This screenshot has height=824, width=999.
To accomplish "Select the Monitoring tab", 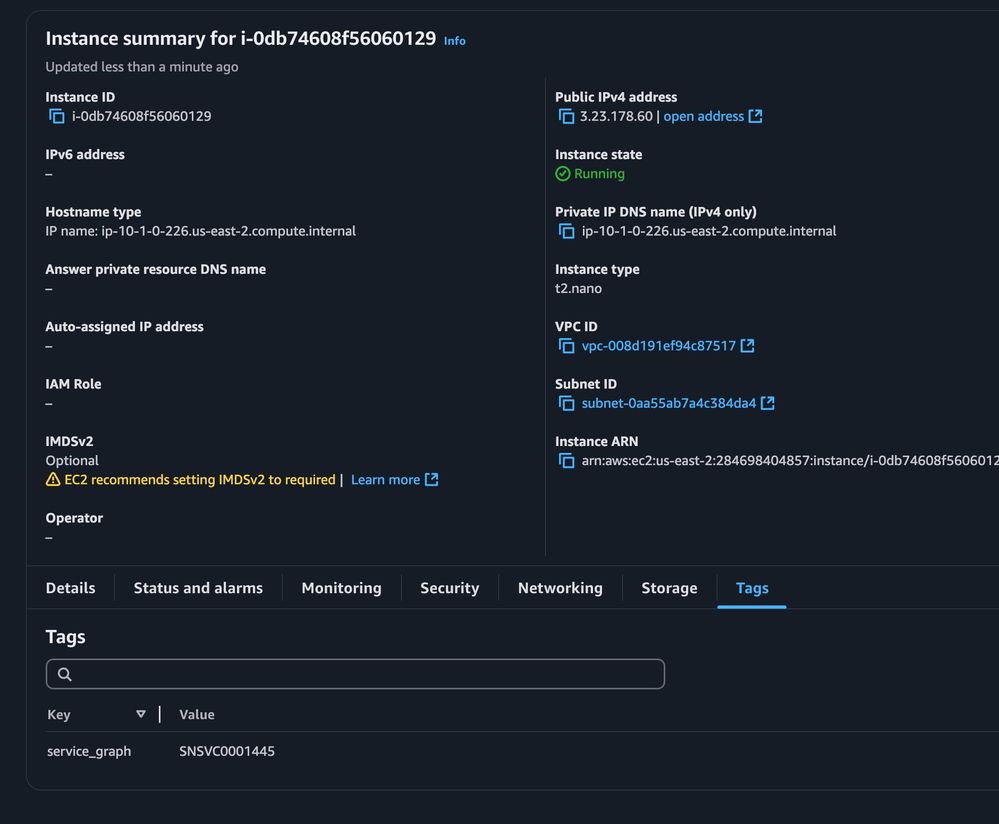I will click(x=340, y=588).
